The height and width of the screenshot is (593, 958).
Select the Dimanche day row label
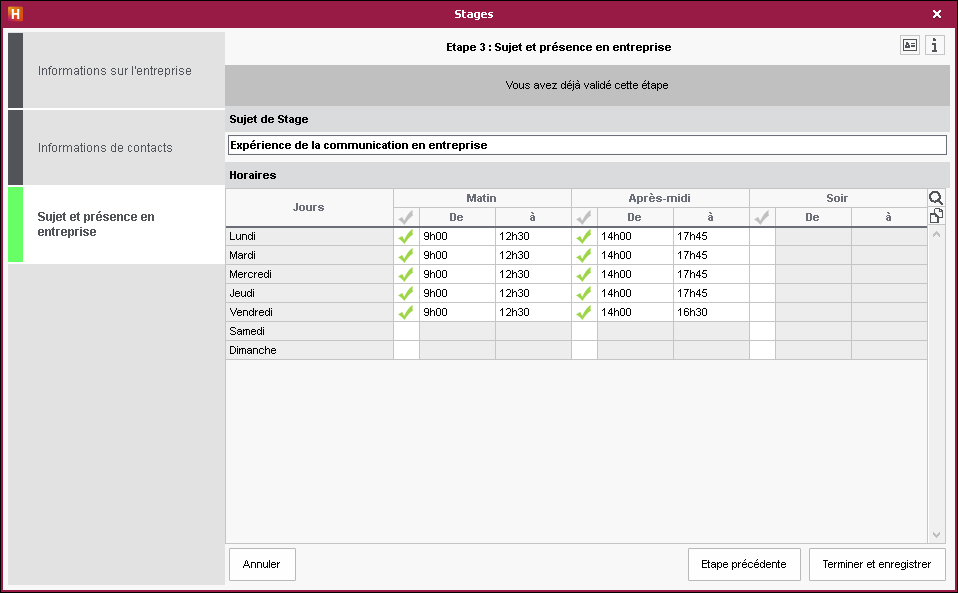[x=309, y=350]
